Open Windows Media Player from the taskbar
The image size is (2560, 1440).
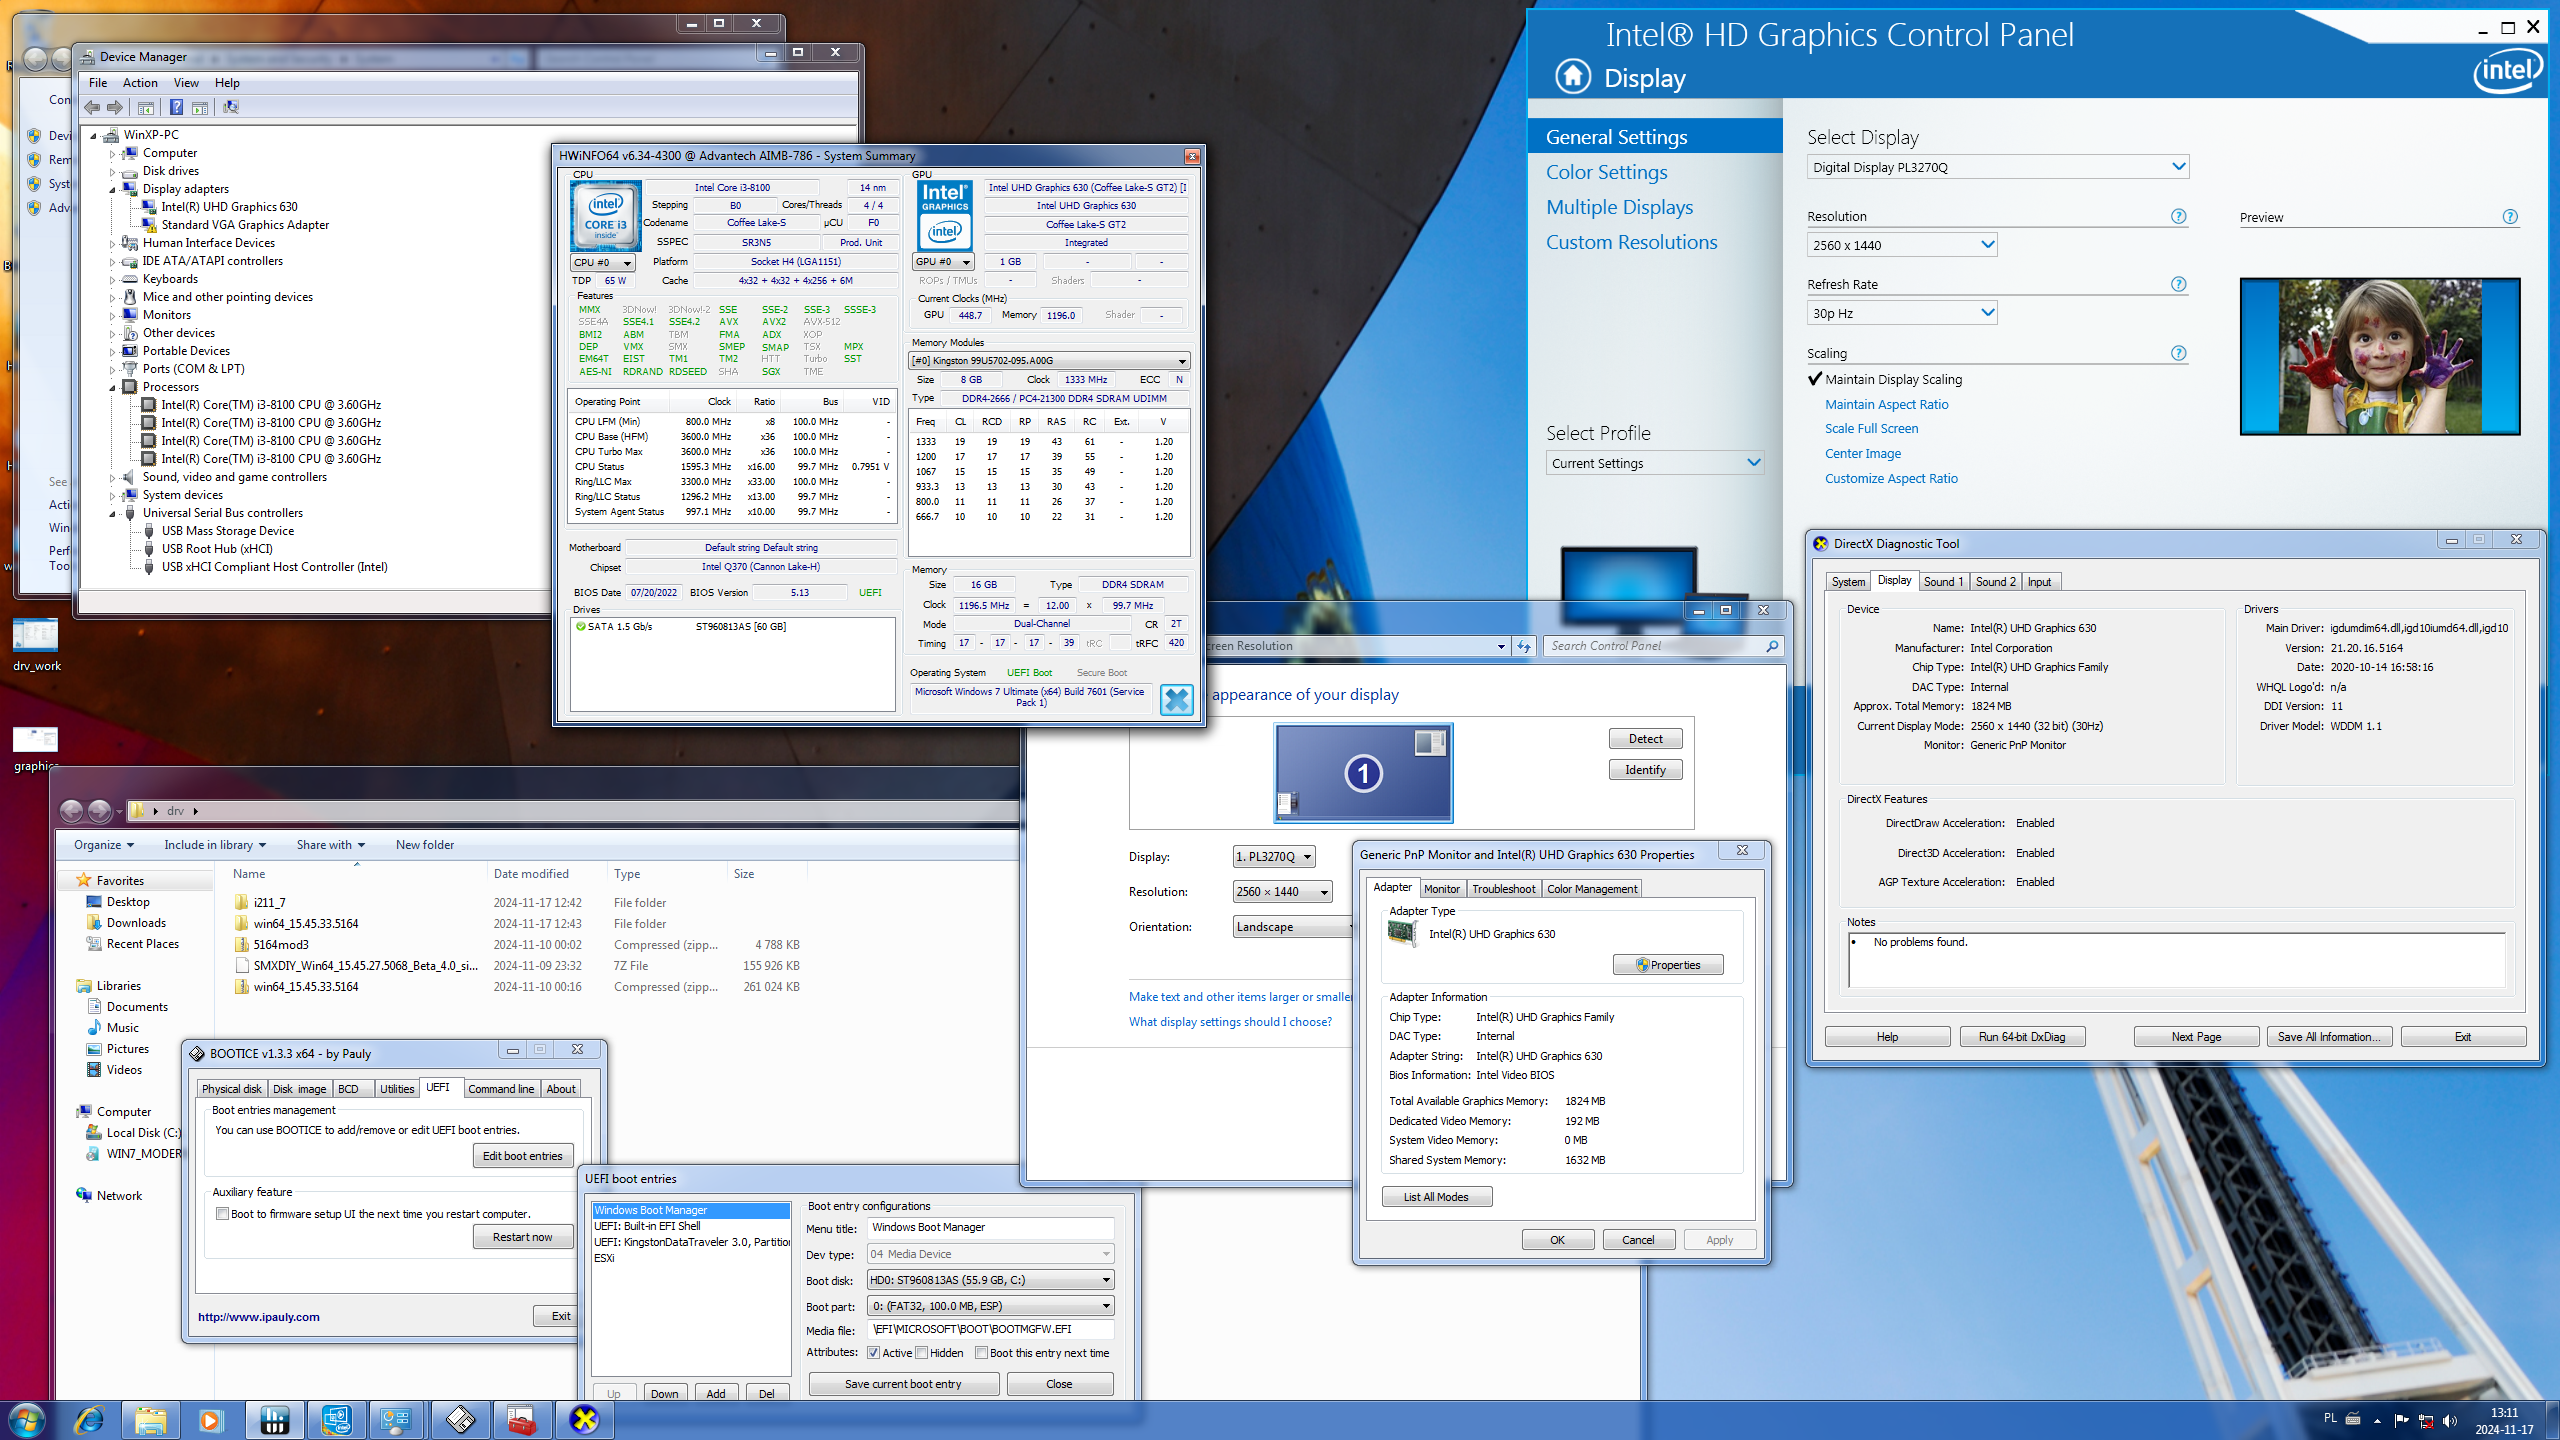pyautogui.click(x=212, y=1419)
